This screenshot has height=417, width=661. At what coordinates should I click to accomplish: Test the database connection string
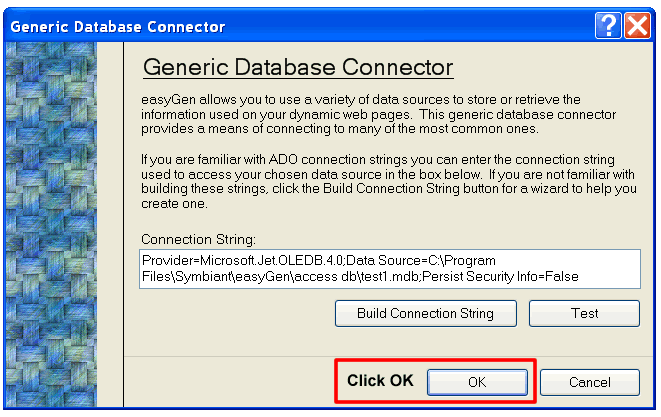(x=584, y=313)
